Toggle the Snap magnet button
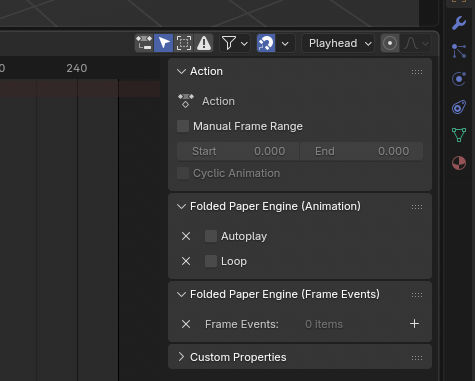Viewport: 475px width, 381px height. point(266,43)
